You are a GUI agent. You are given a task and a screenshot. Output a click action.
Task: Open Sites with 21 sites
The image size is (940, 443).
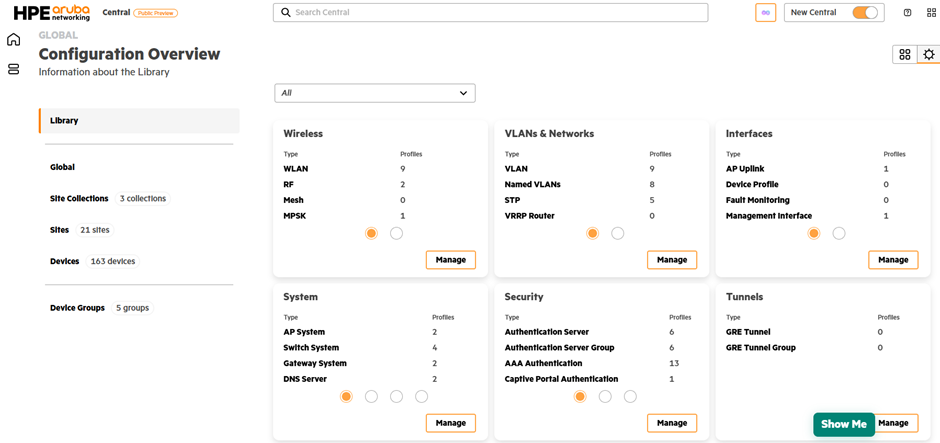60,230
